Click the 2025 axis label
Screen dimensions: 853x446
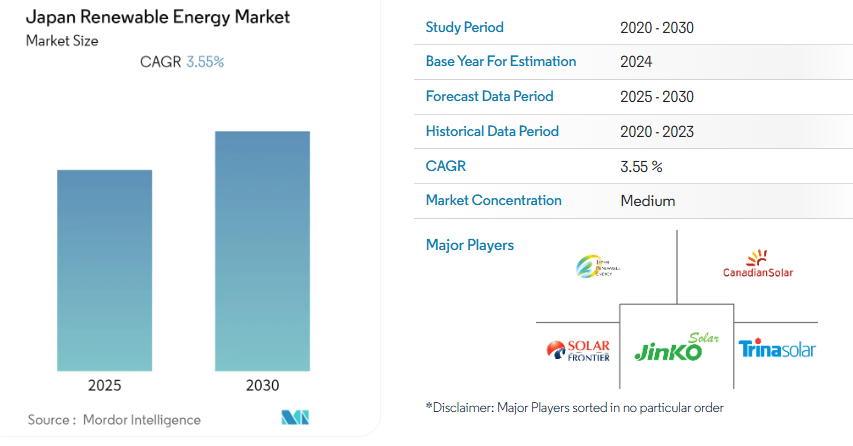105,385
